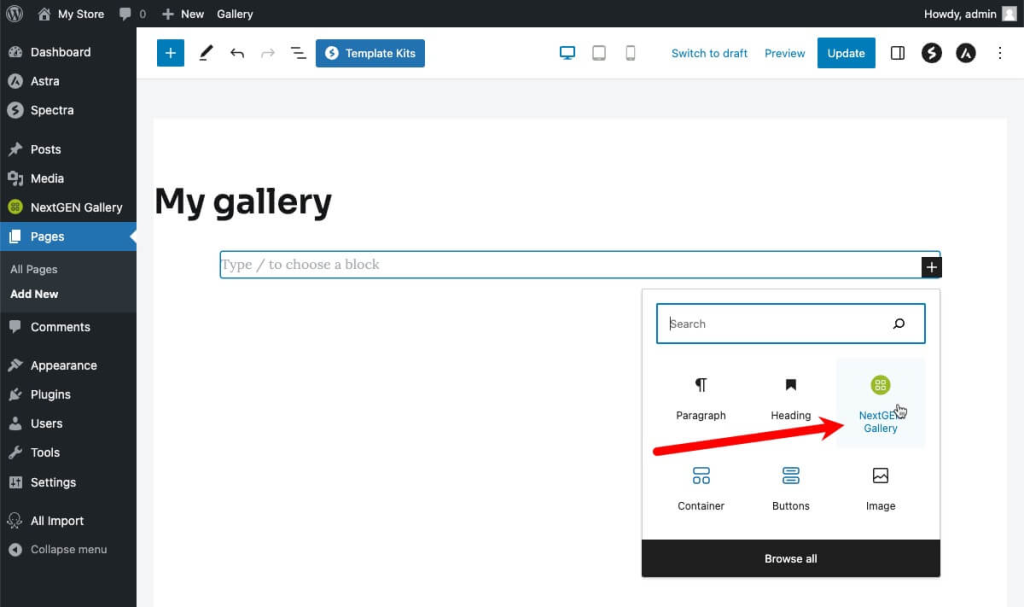Screen dimensions: 1024x607
Task: Insert a Container block
Action: click(x=701, y=489)
